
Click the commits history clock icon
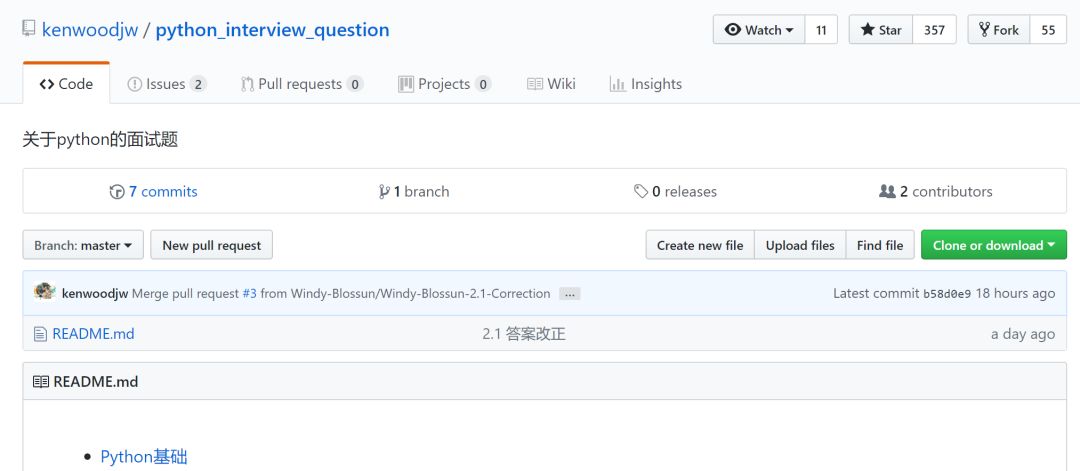tap(117, 192)
